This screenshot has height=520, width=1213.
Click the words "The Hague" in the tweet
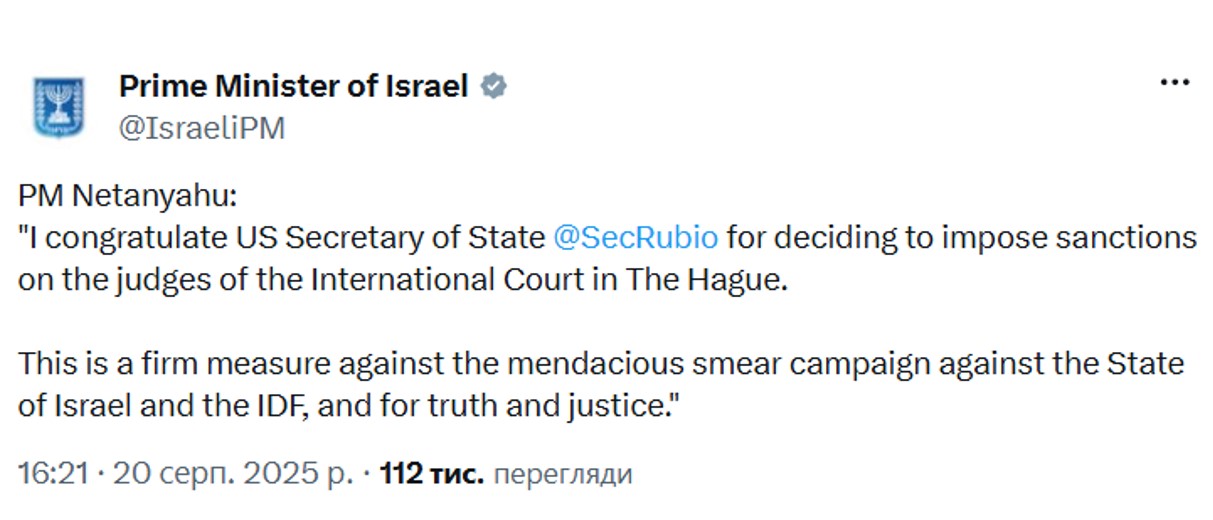click(706, 280)
